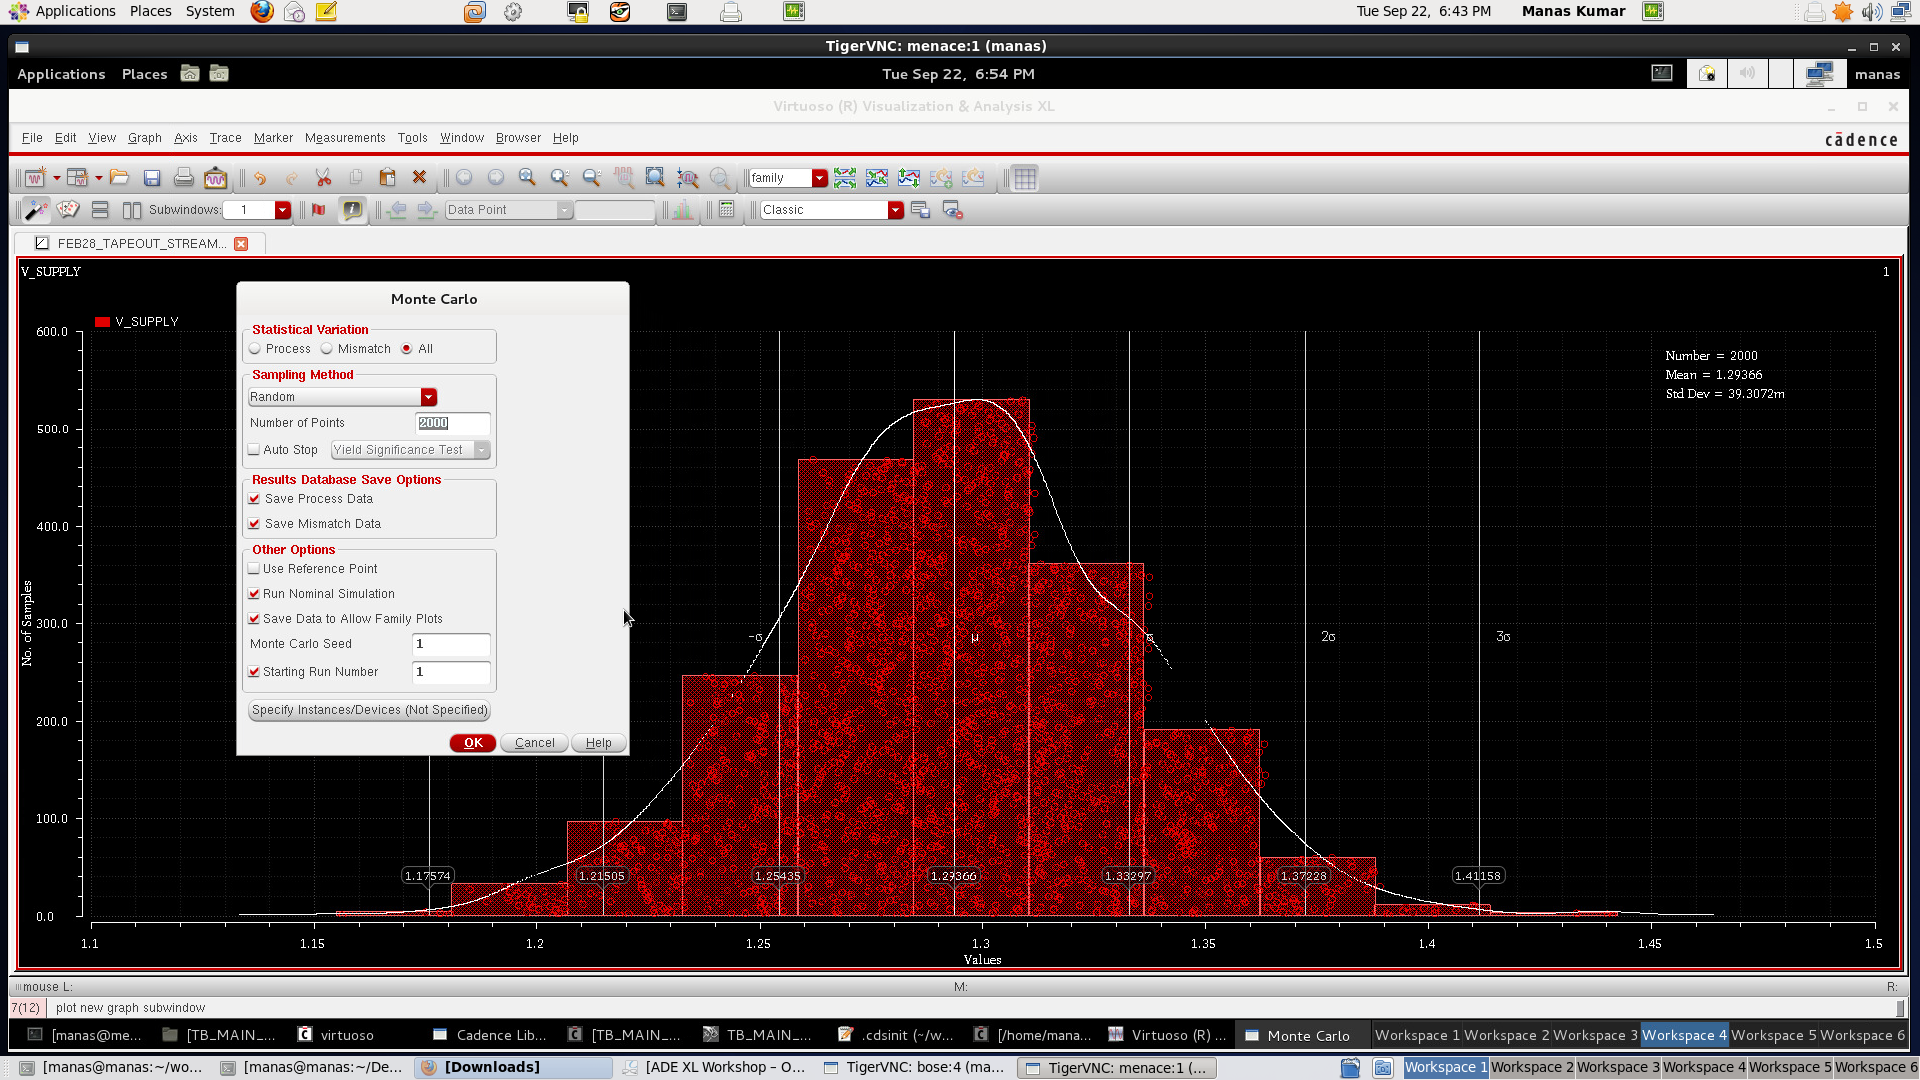This screenshot has height=1080, width=1920.
Task: Open the Measurements menu
Action: tap(345, 138)
